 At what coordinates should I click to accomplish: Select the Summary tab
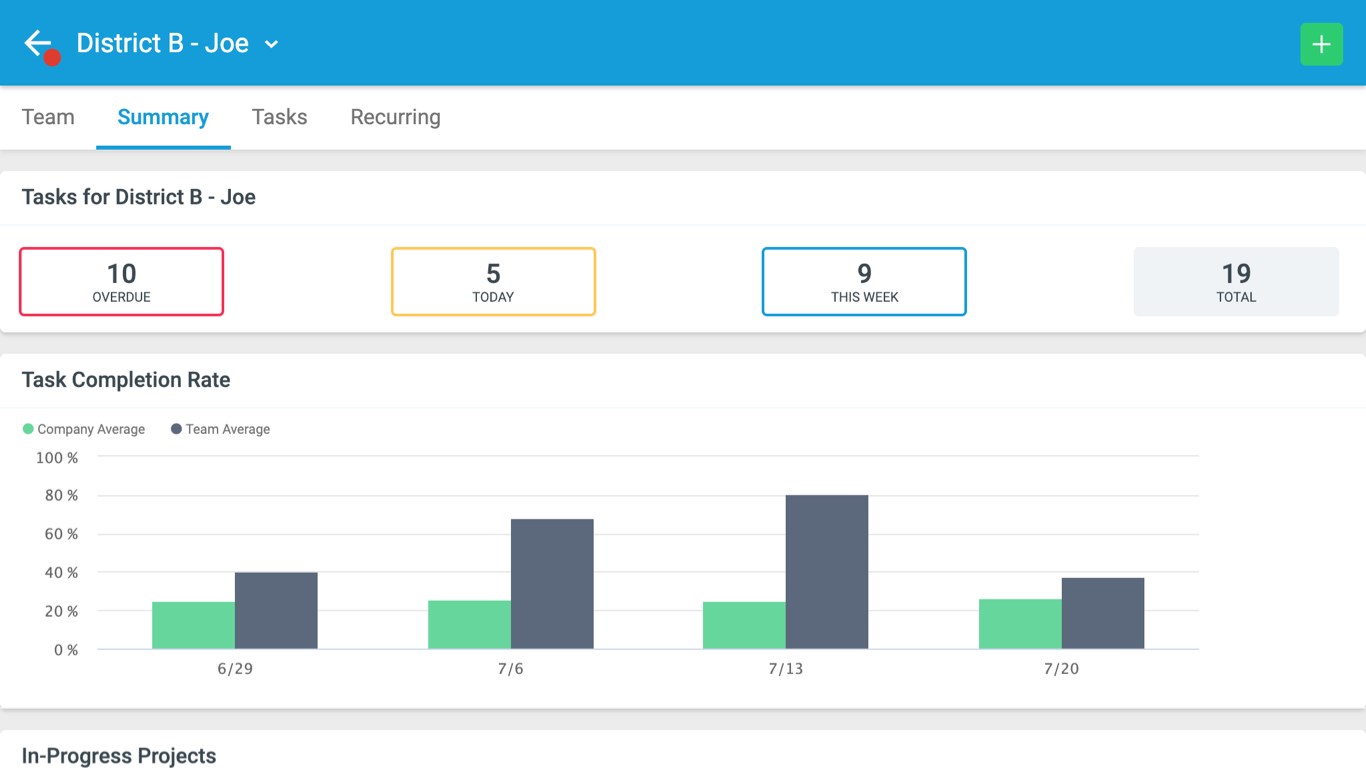(x=163, y=117)
